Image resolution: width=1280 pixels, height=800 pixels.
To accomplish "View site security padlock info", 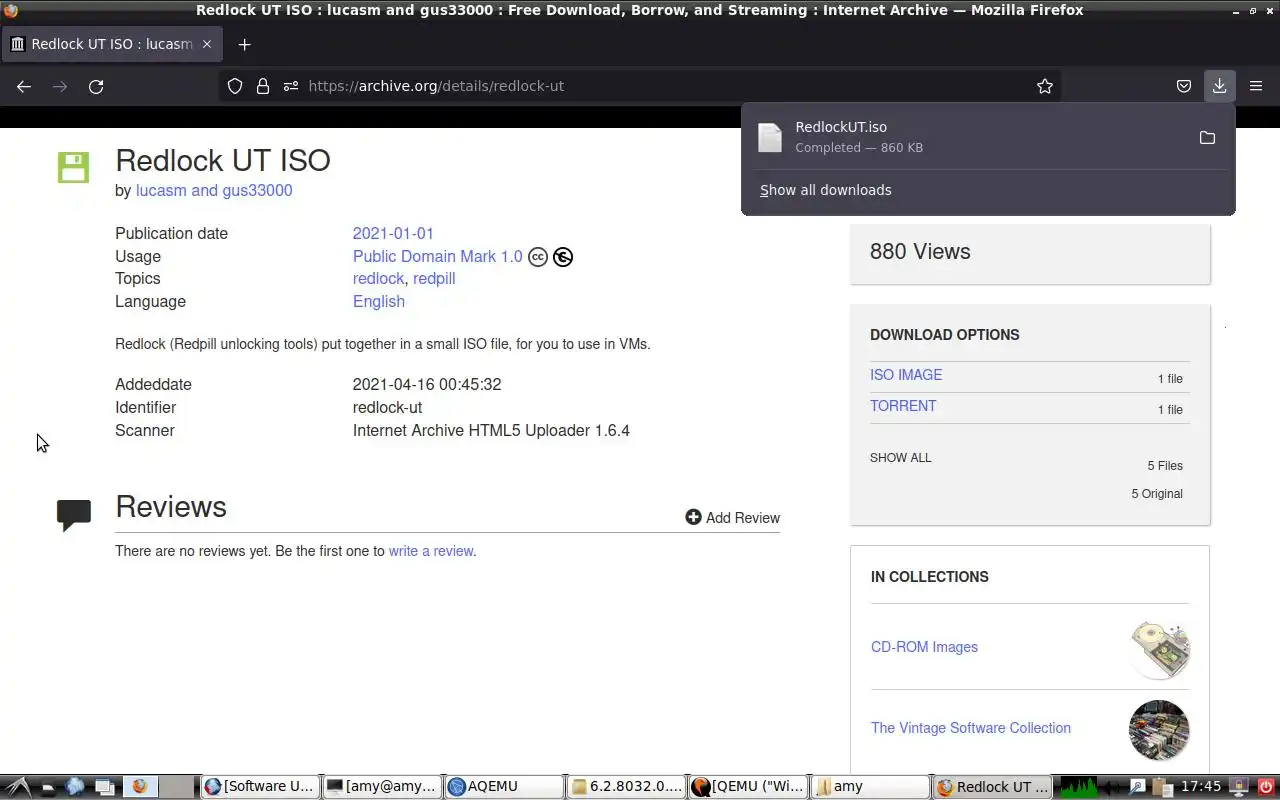I will 263,86.
